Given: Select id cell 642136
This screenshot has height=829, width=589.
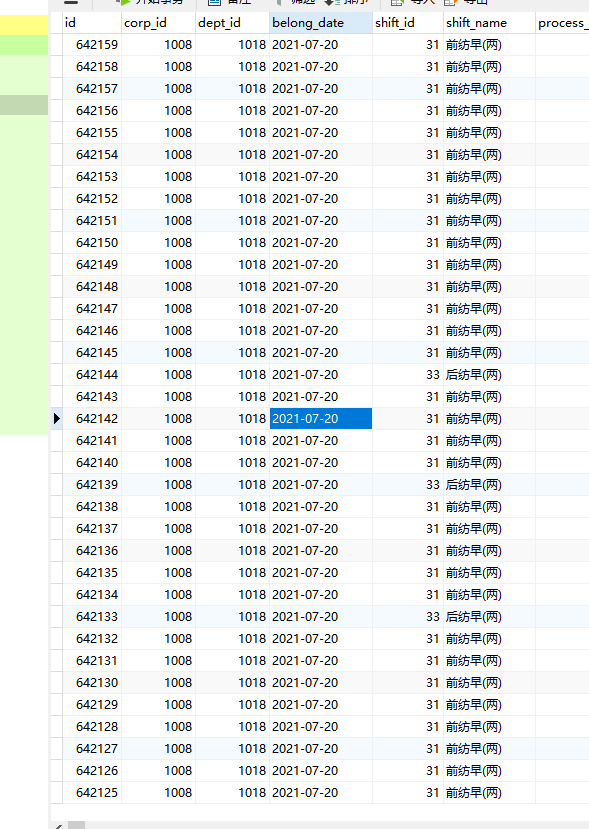Looking at the screenshot, I should point(92,551).
